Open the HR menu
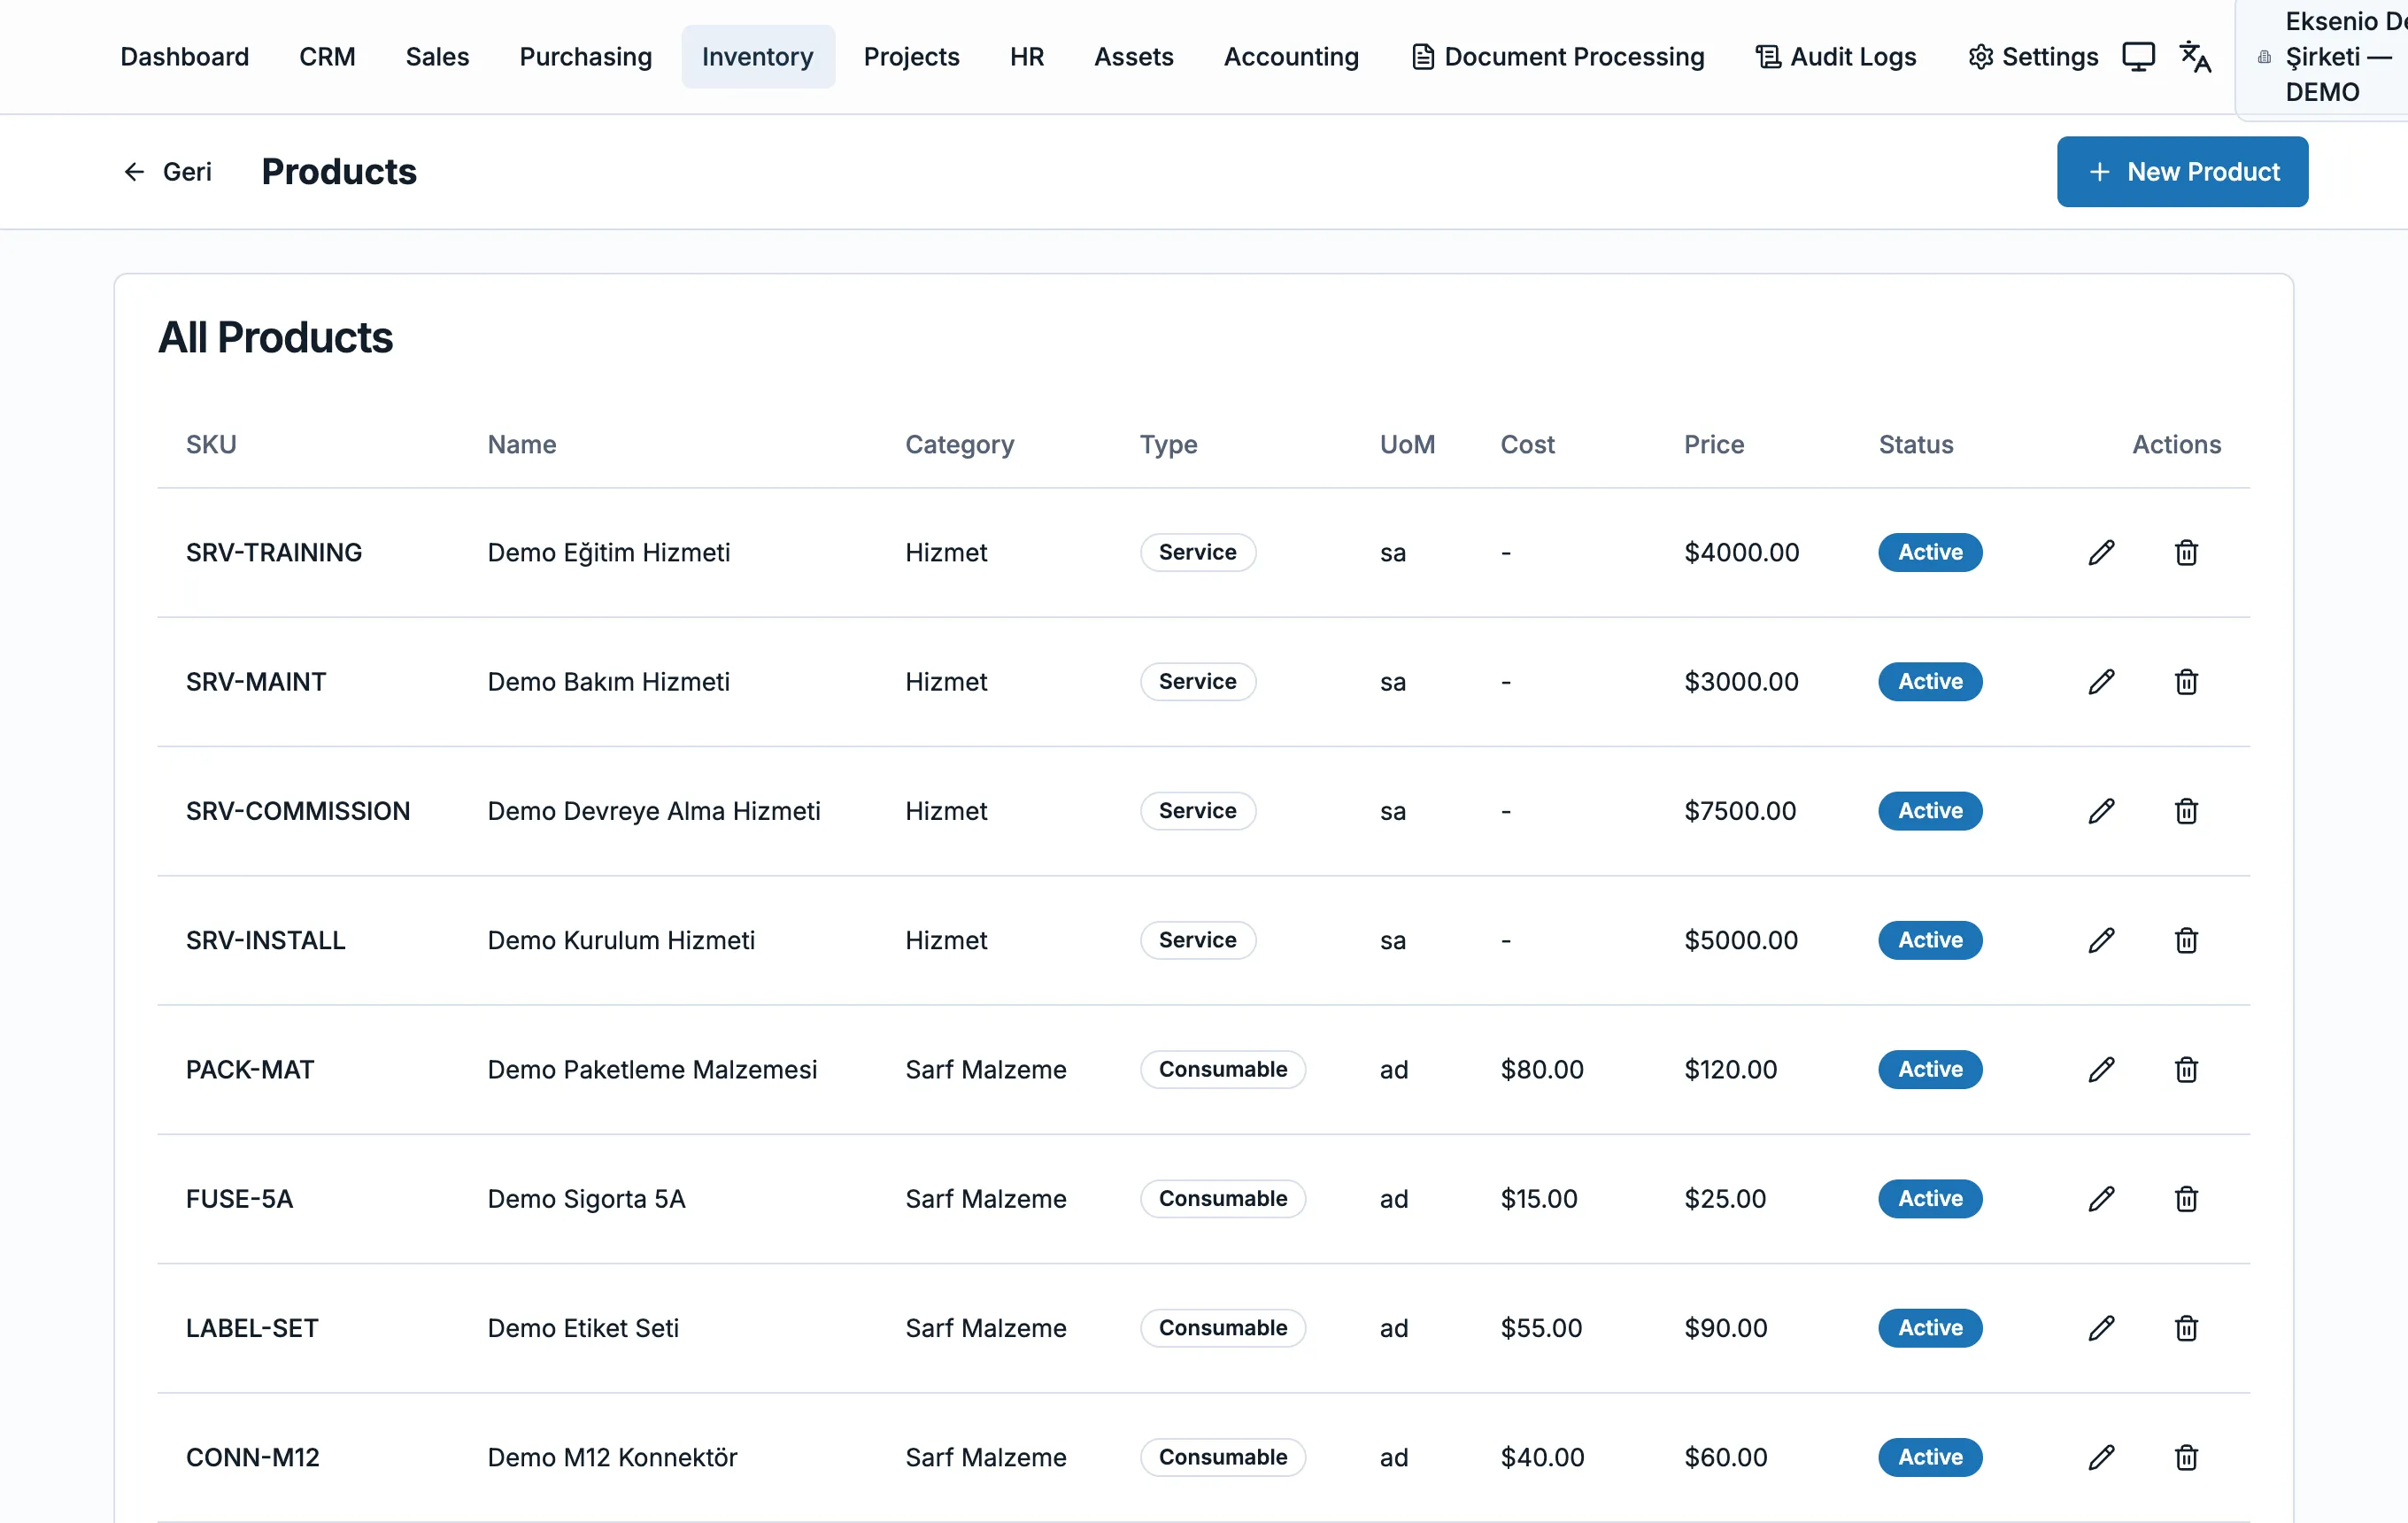 1026,57
